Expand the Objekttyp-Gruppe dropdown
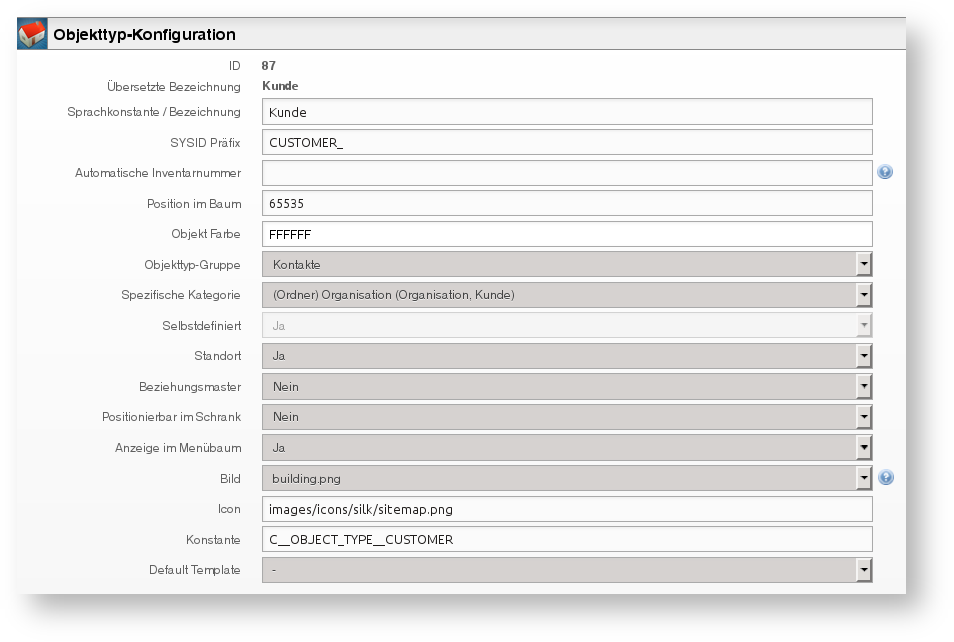The height and width of the screenshot is (642, 954). (x=567, y=264)
